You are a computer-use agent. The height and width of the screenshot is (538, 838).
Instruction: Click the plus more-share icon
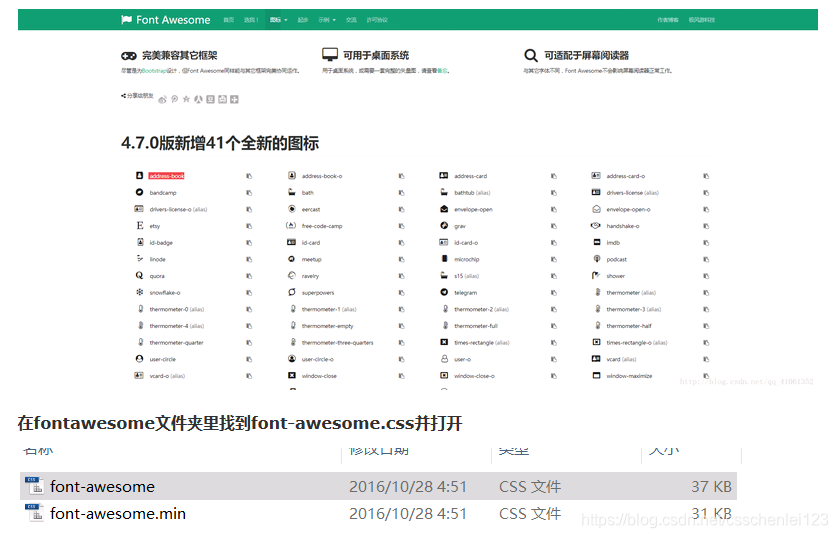click(234, 99)
